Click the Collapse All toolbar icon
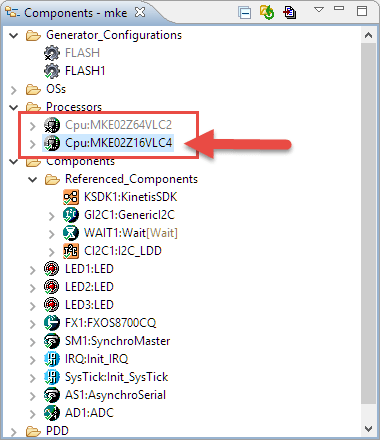380x440 pixels. point(245,13)
